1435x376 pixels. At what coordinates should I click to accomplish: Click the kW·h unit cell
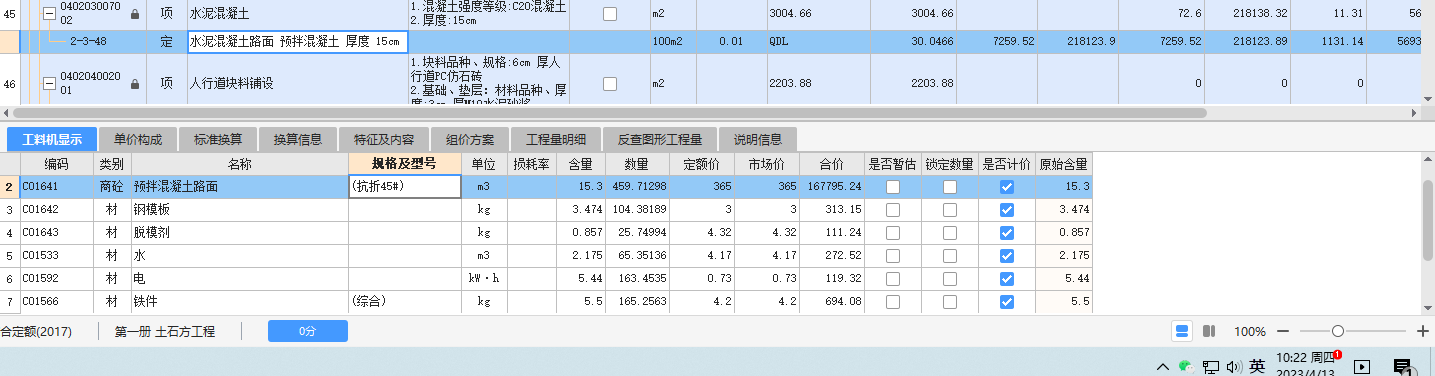(x=484, y=278)
